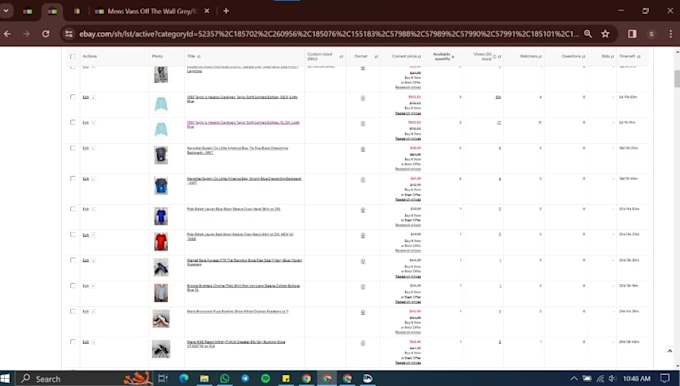This screenshot has height=386, width=680.
Task: Close the Mens Vans Off The Wall tab
Action: [x=207, y=11]
